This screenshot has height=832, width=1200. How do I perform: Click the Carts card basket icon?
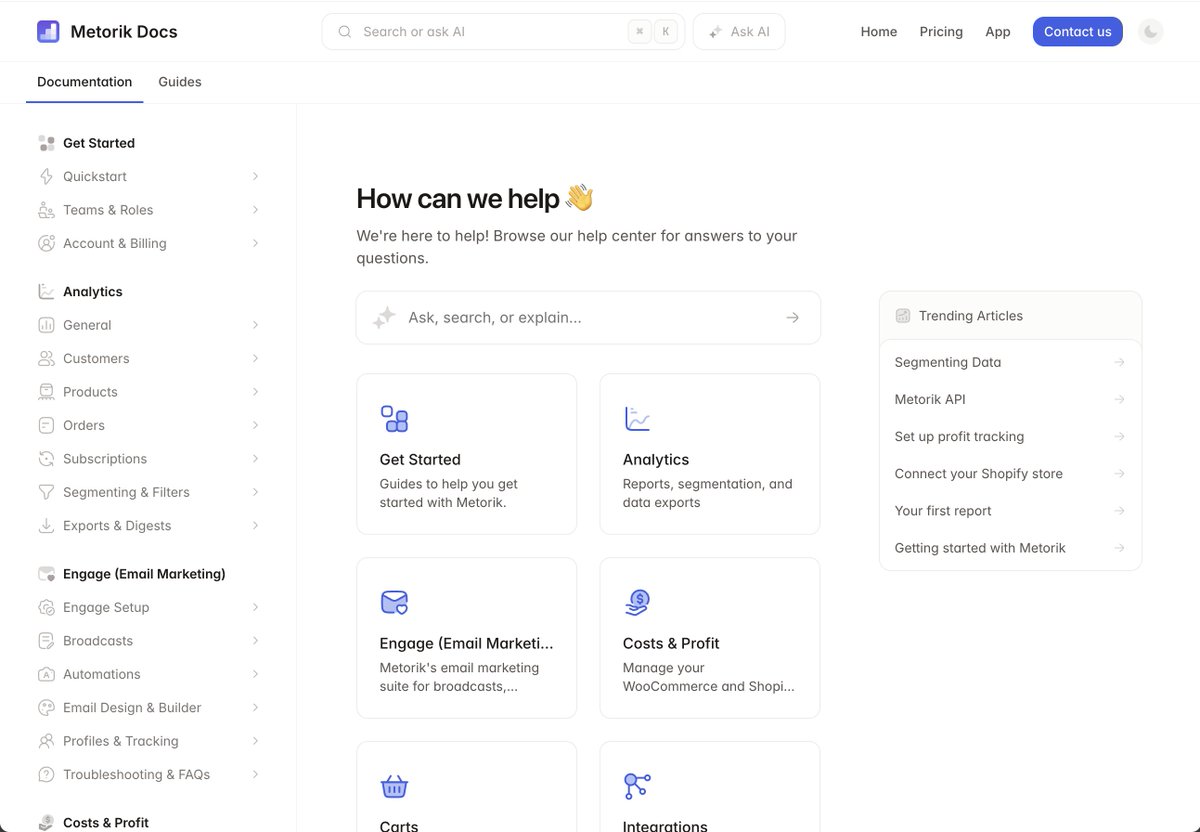click(x=394, y=787)
